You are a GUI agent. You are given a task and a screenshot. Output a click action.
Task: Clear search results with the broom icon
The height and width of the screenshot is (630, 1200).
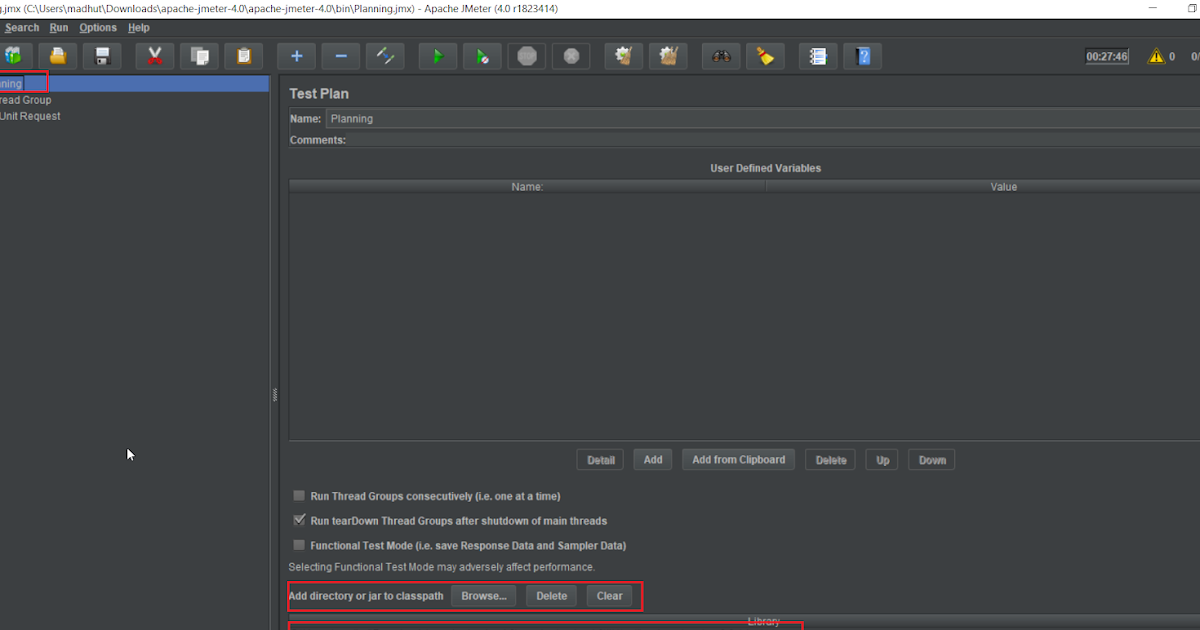click(x=765, y=56)
